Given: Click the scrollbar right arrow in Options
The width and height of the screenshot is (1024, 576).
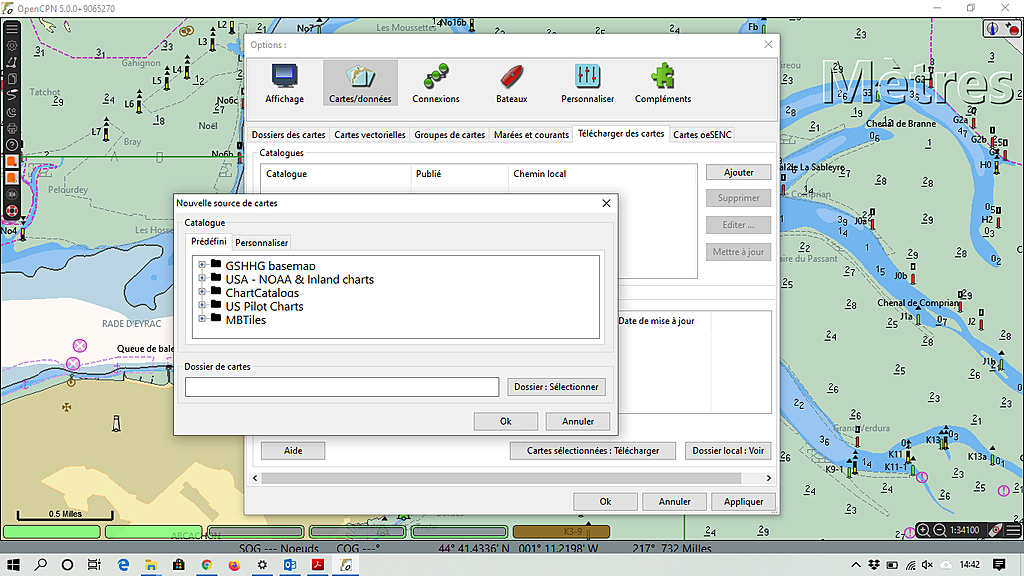Looking at the screenshot, I should click(769, 478).
